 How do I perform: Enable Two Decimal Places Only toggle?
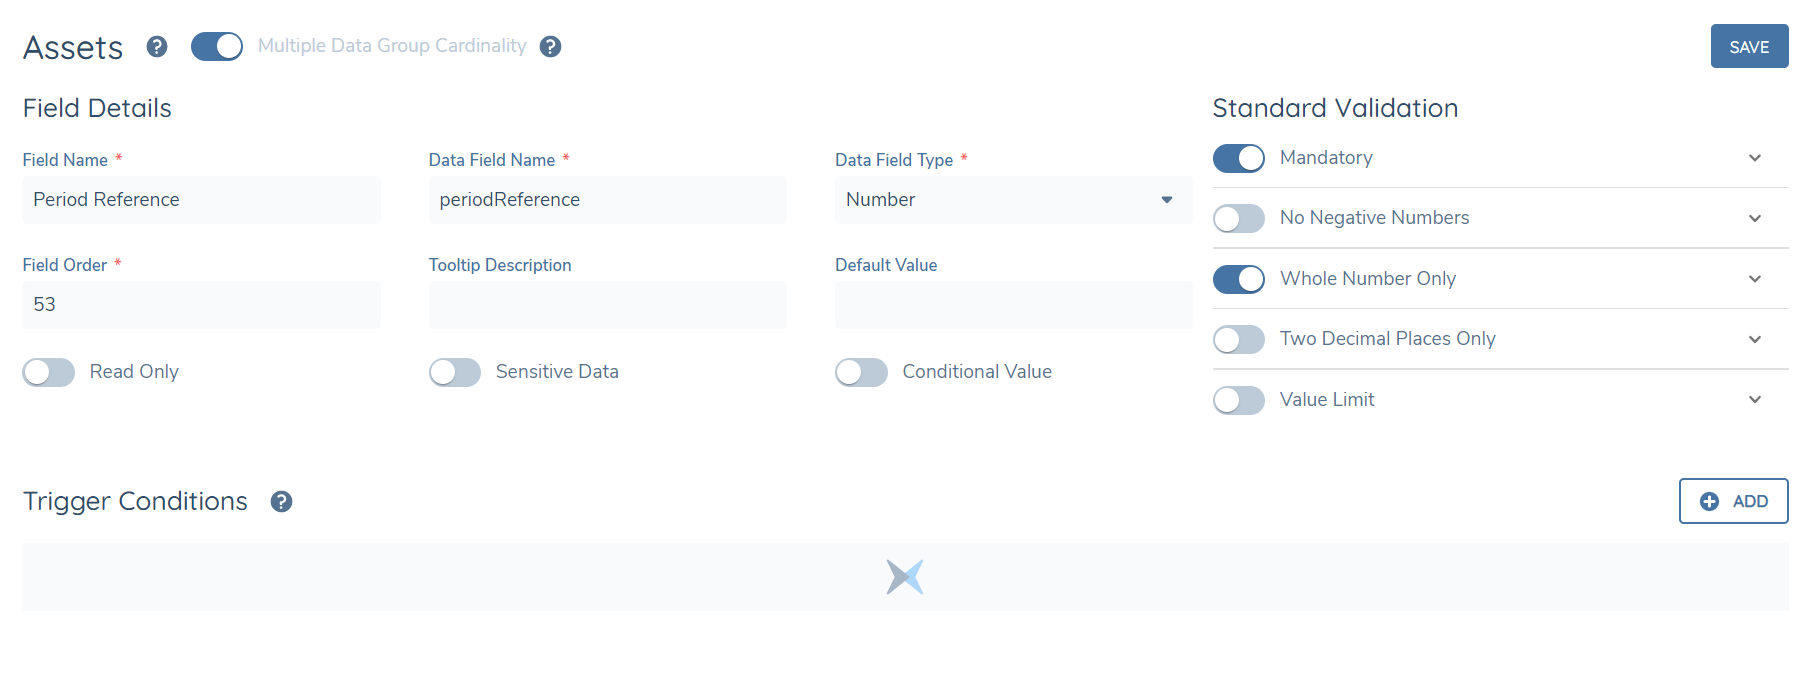[1239, 339]
